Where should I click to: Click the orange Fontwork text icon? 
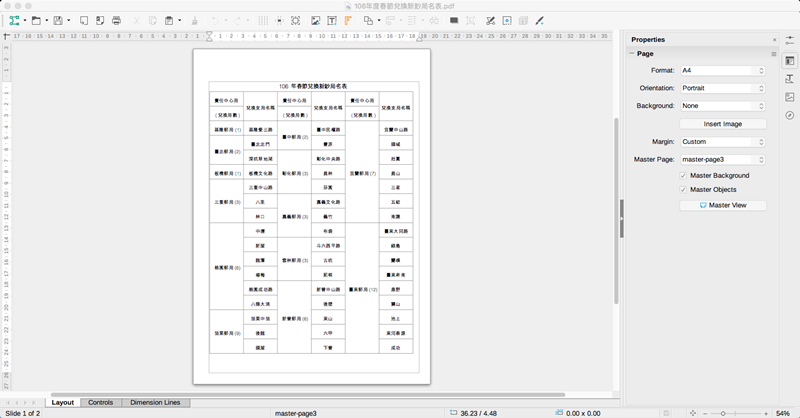(x=348, y=20)
